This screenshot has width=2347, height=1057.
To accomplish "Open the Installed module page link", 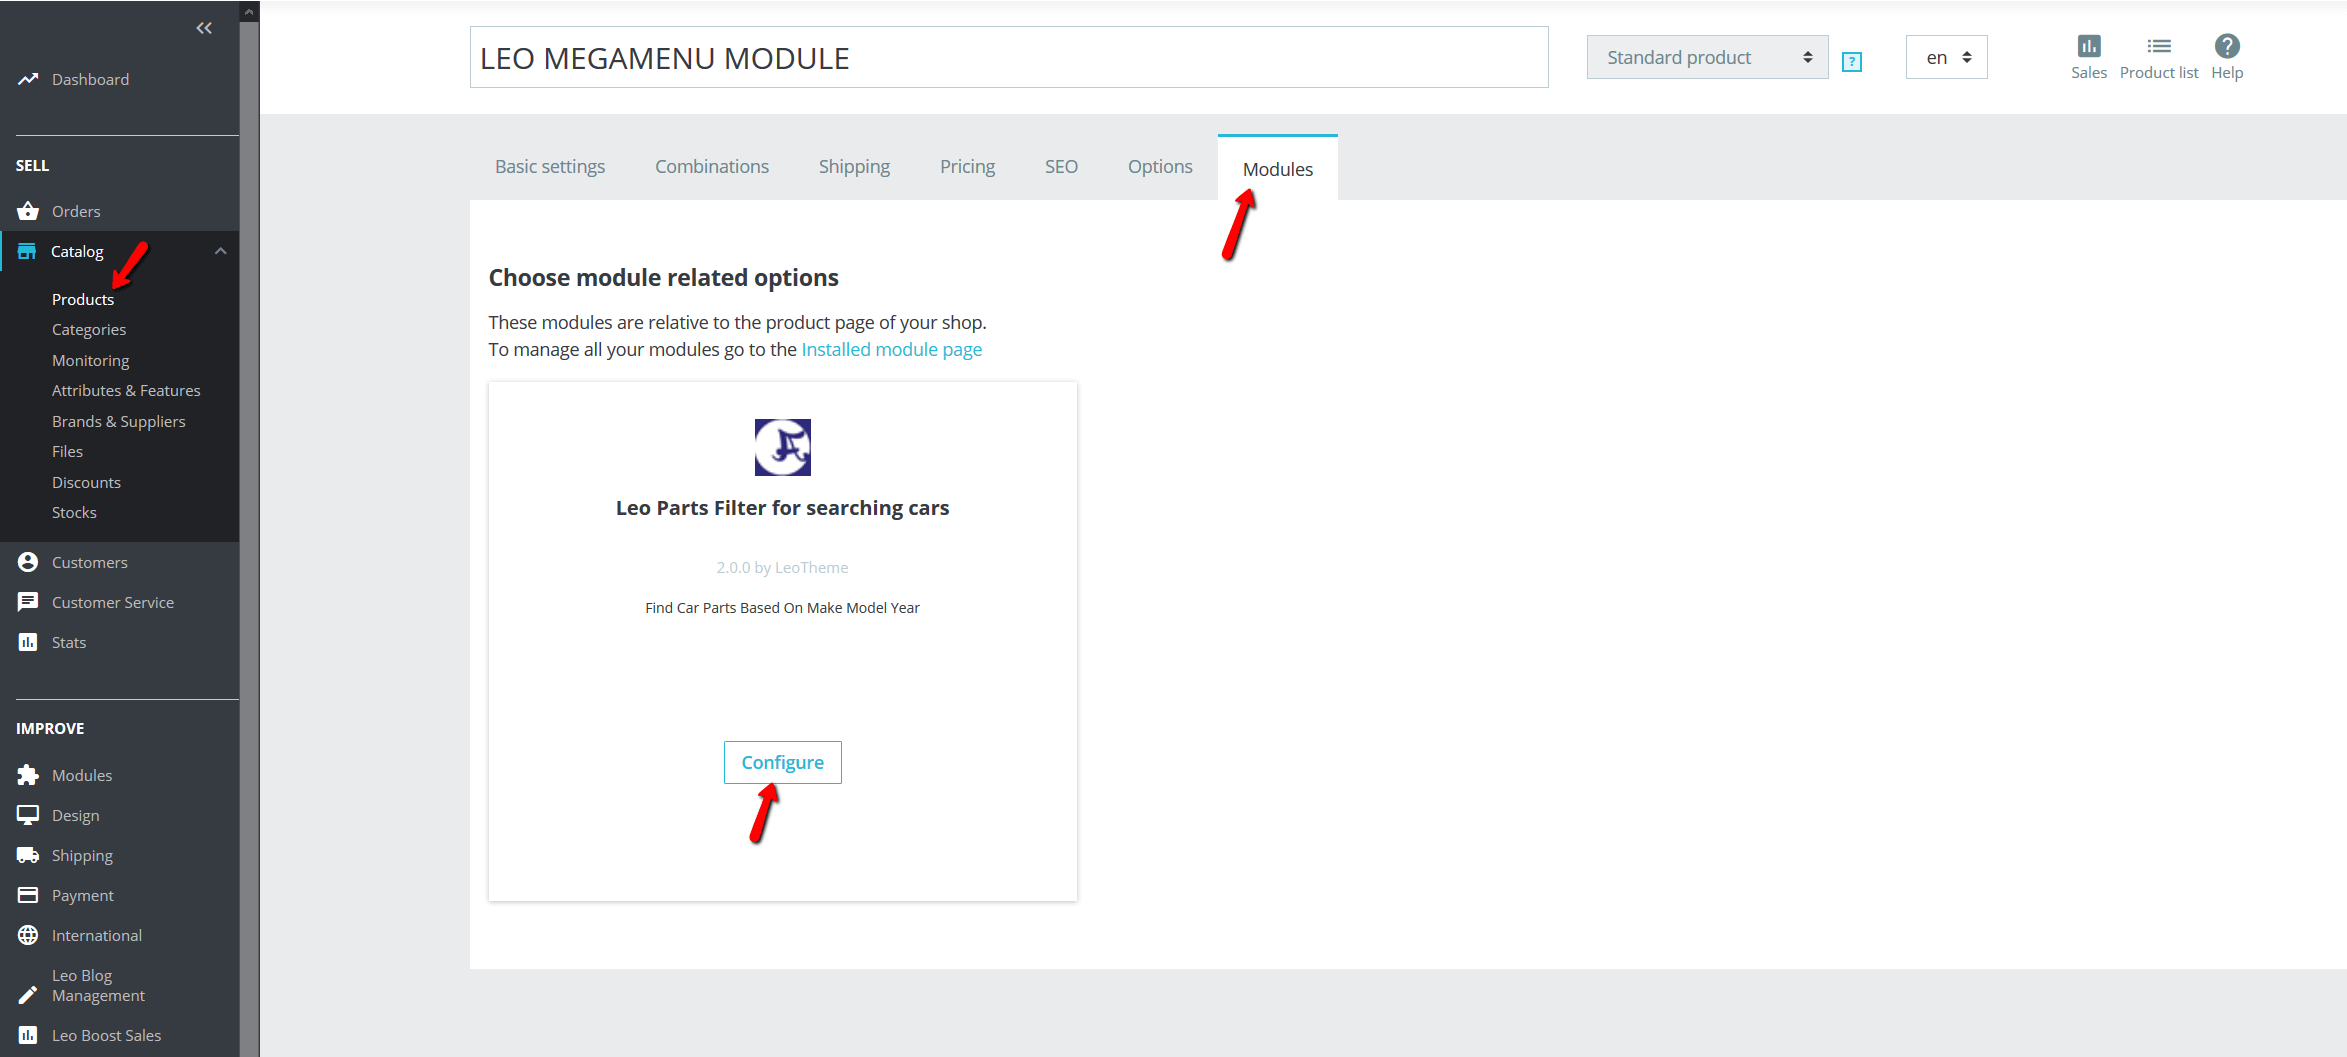I will [891, 349].
